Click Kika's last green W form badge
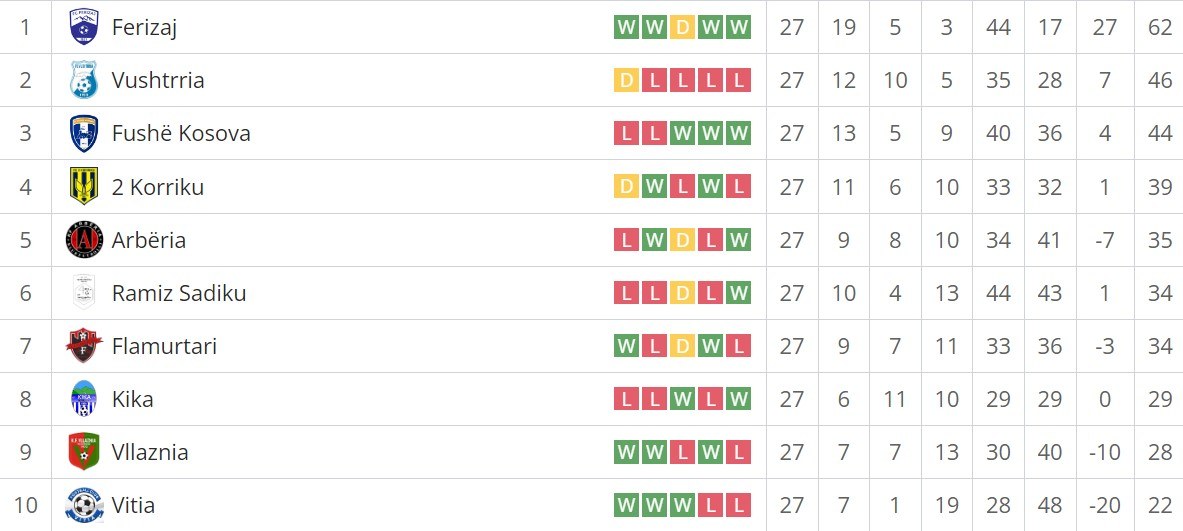The width and height of the screenshot is (1183, 531). (739, 399)
